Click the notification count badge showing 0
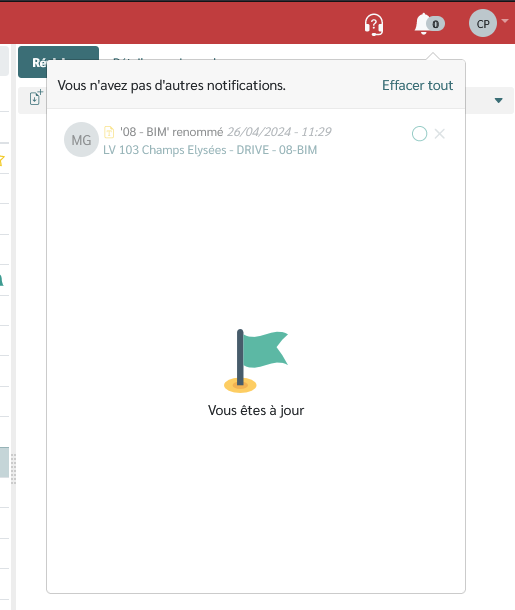The image size is (515, 610). [436, 24]
